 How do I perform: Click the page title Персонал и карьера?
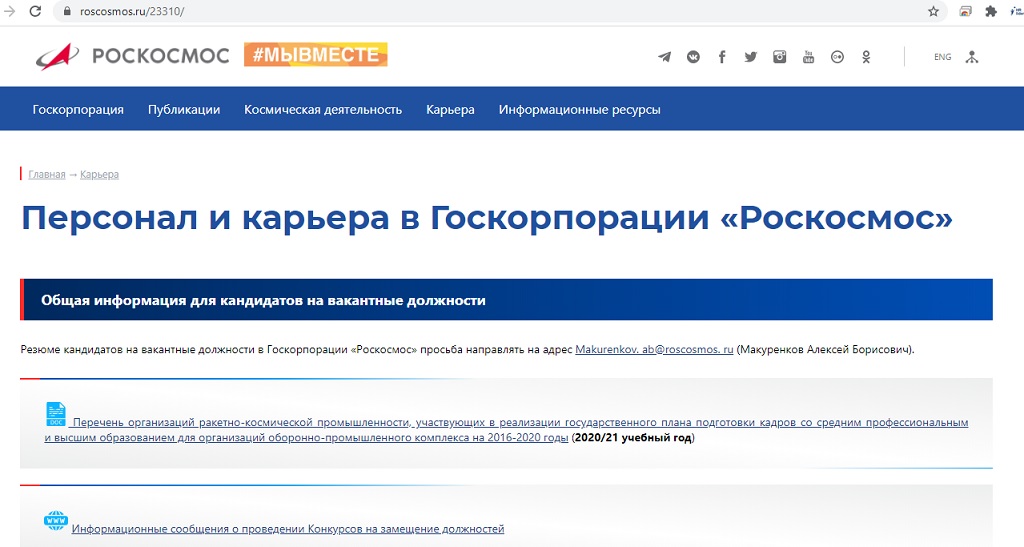tap(487, 217)
